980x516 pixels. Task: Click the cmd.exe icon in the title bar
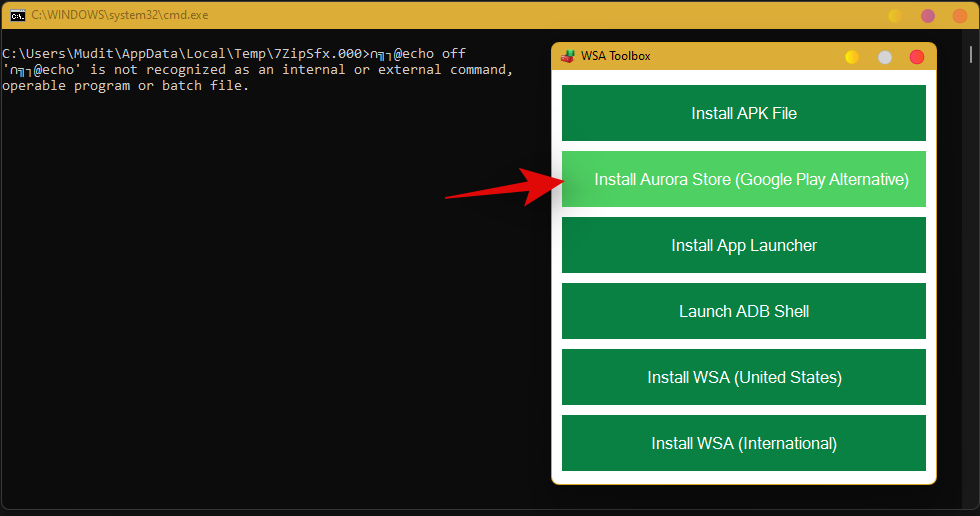point(18,16)
